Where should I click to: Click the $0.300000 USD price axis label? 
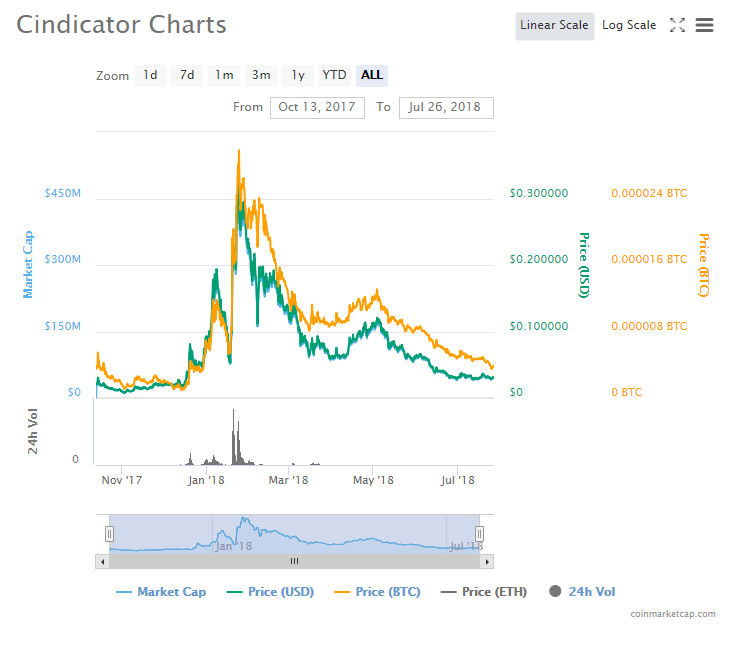coord(539,193)
